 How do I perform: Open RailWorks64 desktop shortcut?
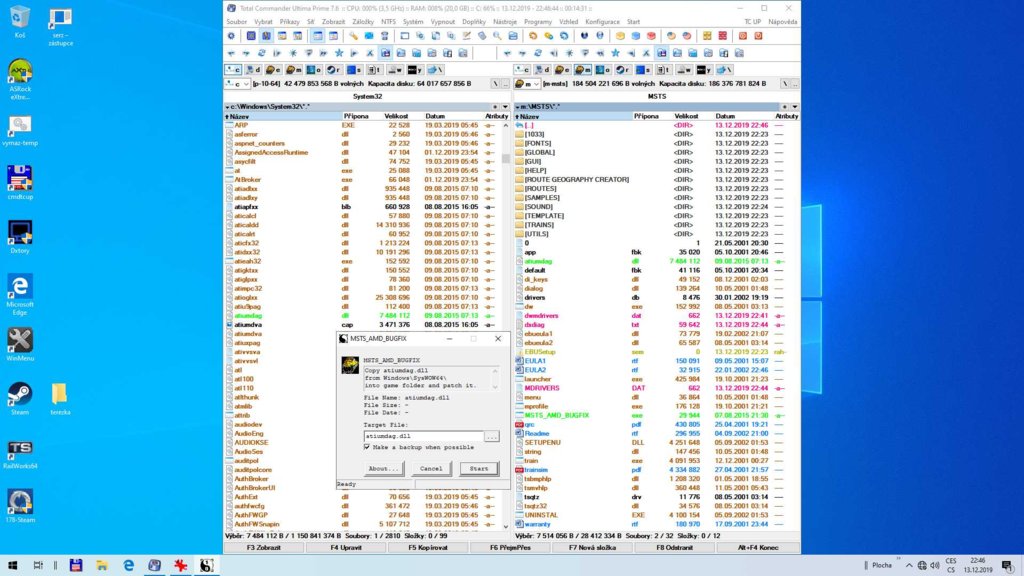(19, 450)
